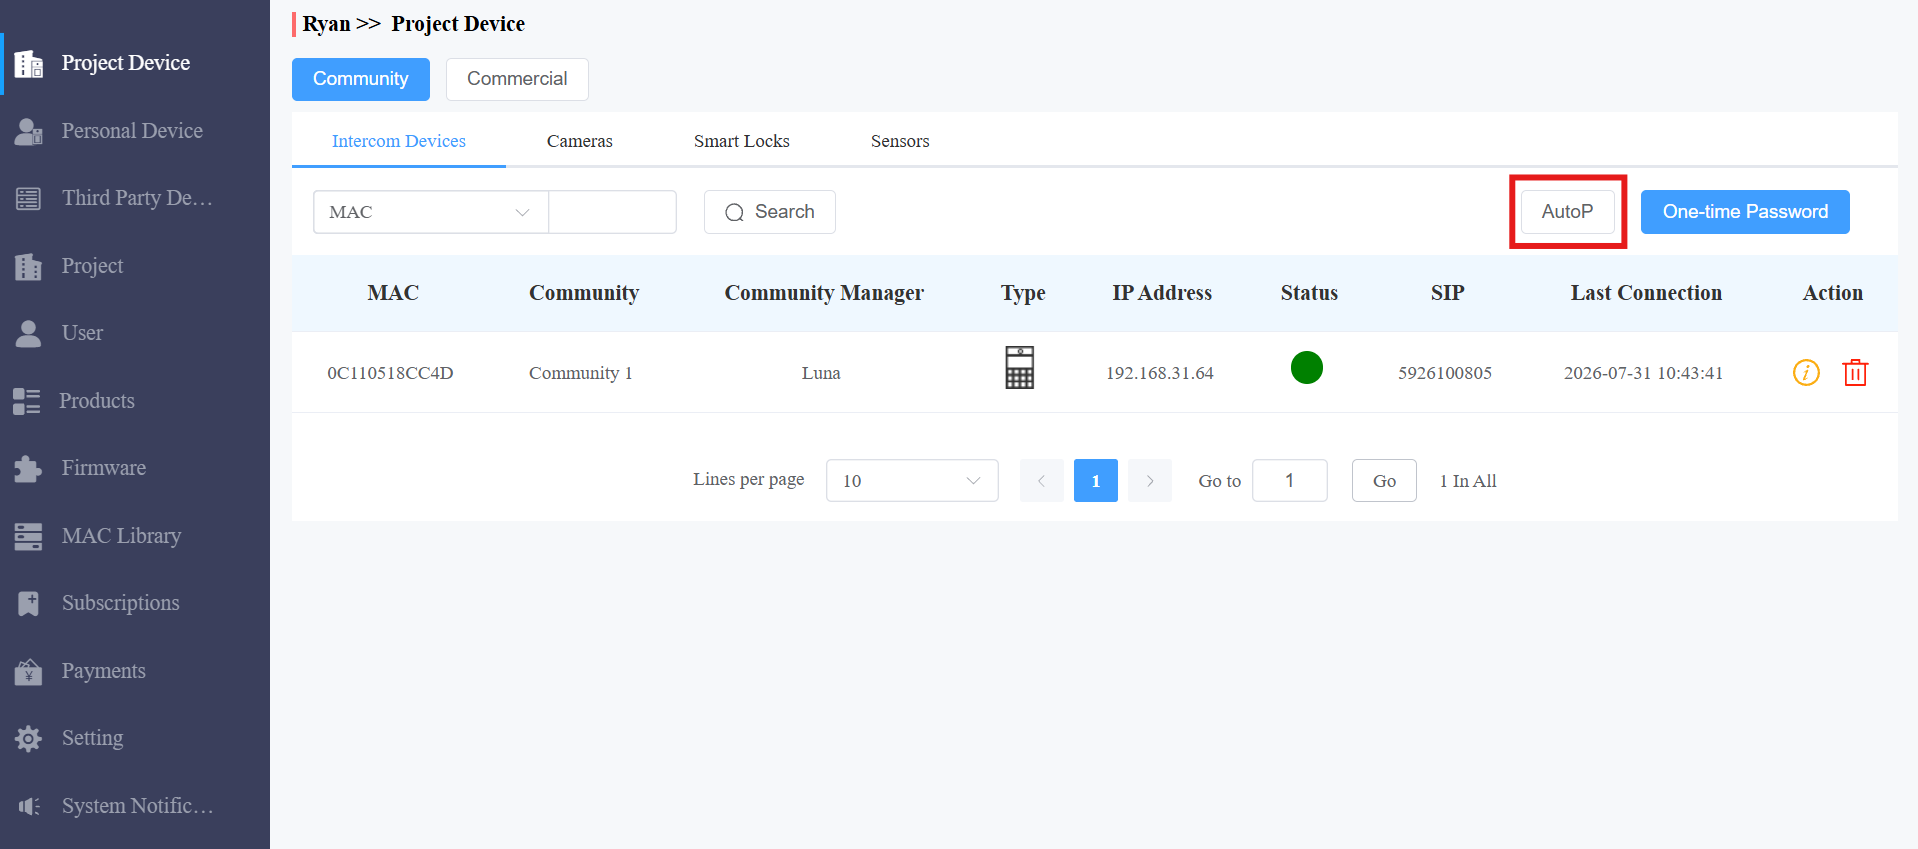Open Setting menu label
Viewport: 1918px width, 849px height.
click(x=93, y=738)
